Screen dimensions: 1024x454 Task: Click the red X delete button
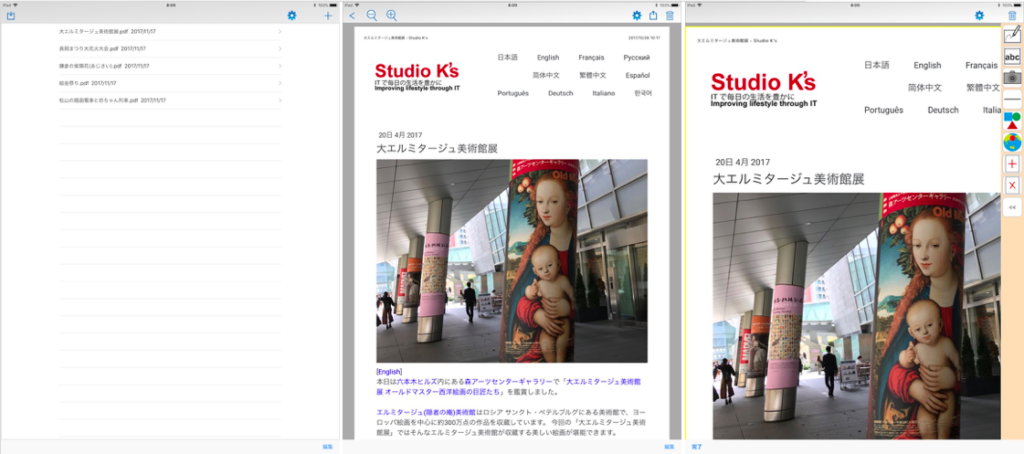(1012, 186)
